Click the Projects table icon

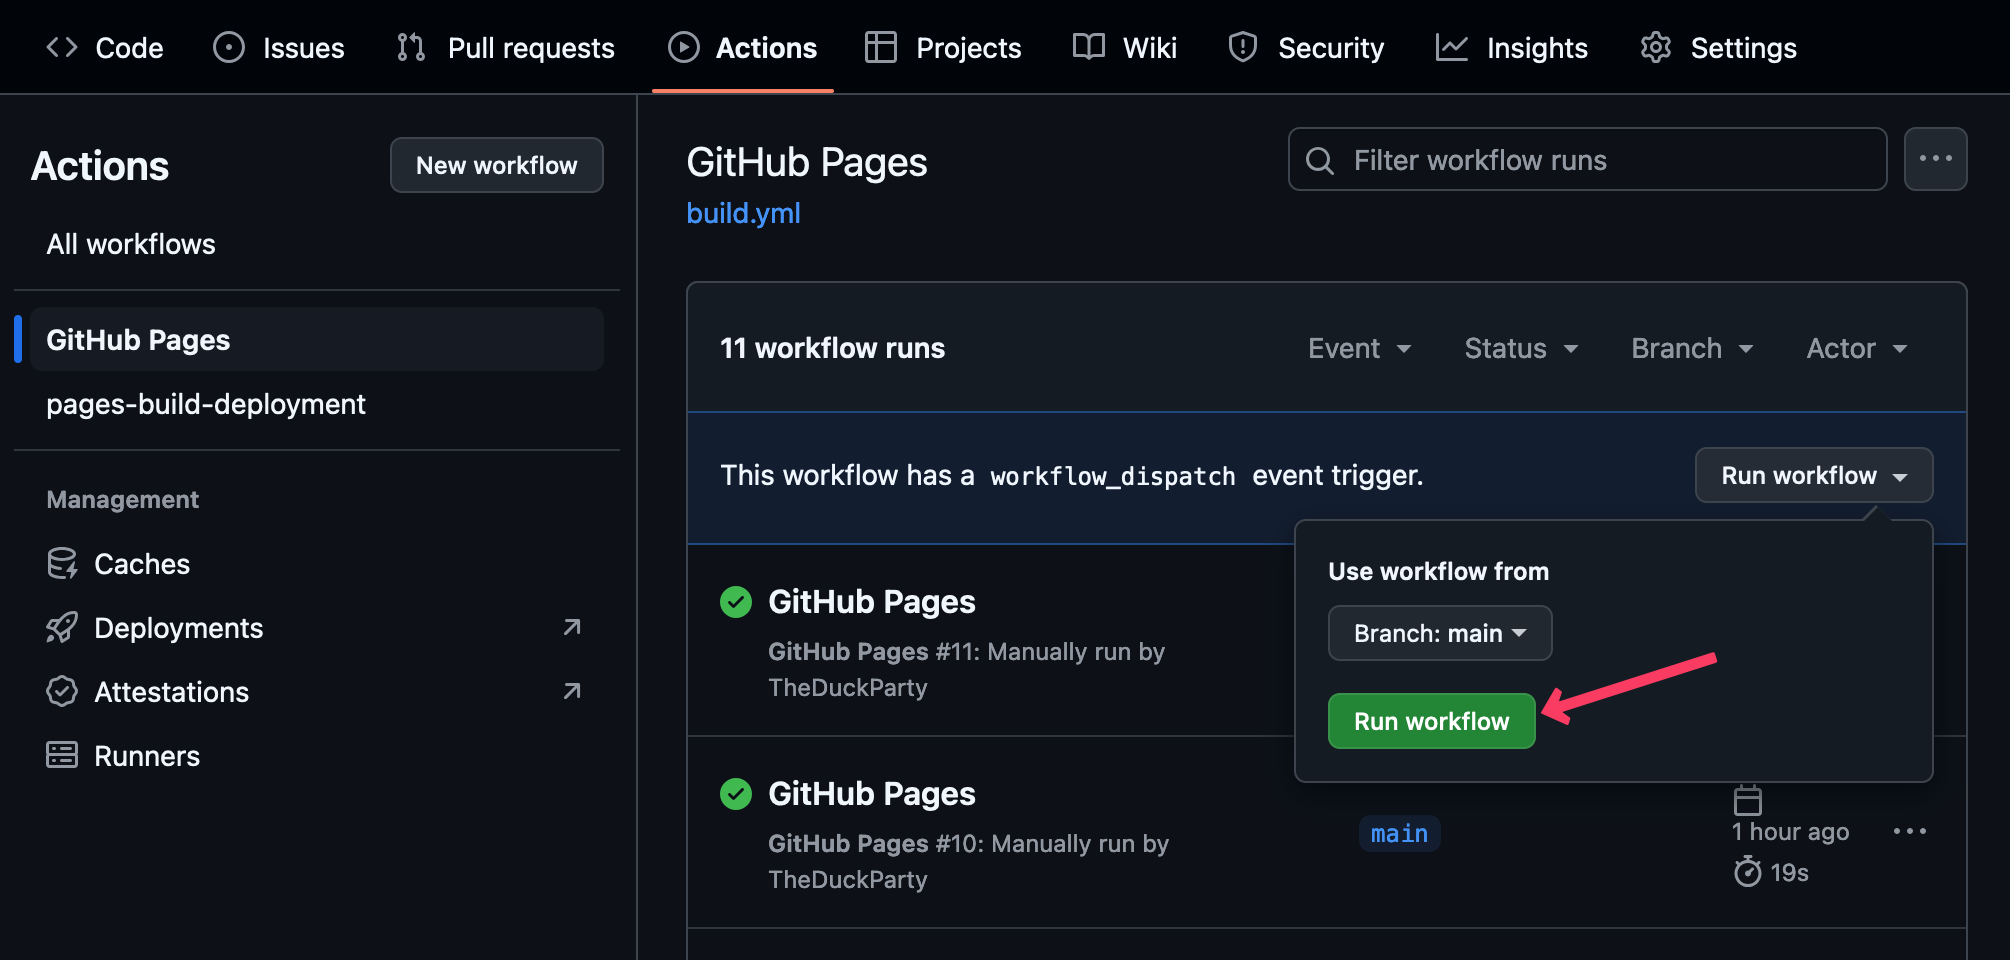[x=881, y=47]
